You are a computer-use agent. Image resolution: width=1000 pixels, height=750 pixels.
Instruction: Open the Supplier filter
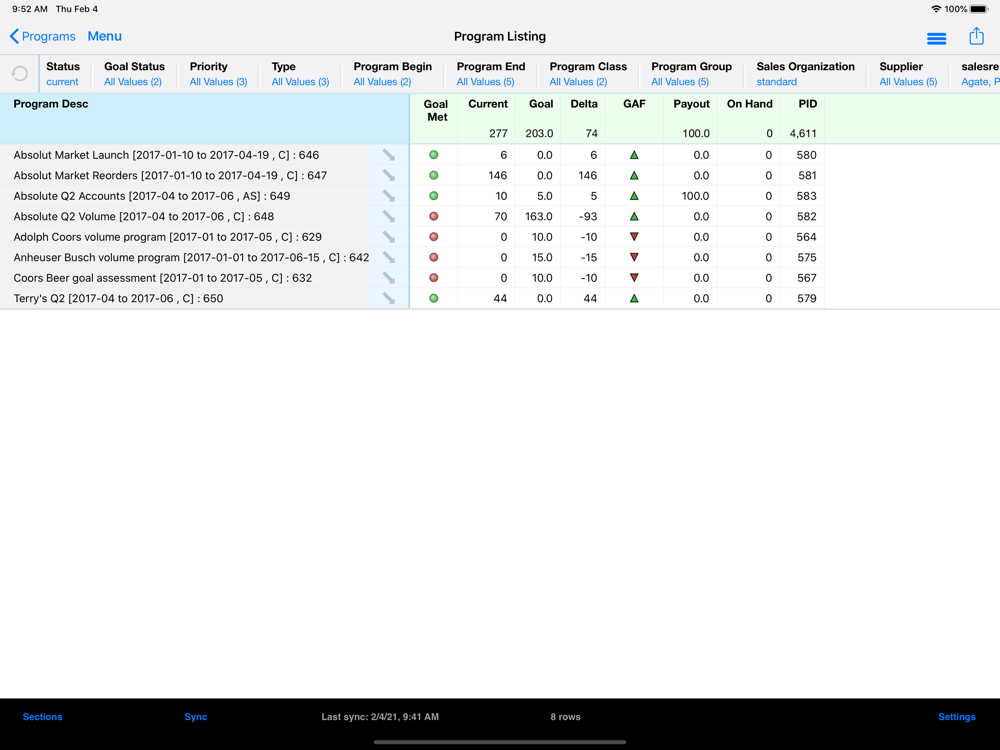(908, 74)
